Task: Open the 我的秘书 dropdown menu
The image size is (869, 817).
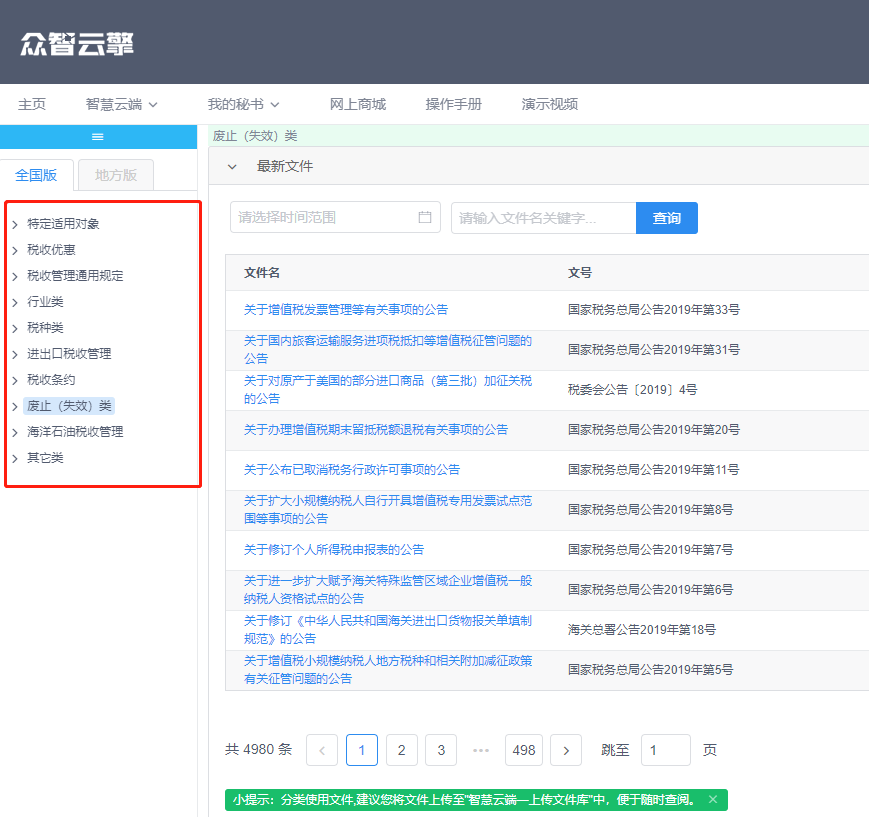Action: (243, 104)
